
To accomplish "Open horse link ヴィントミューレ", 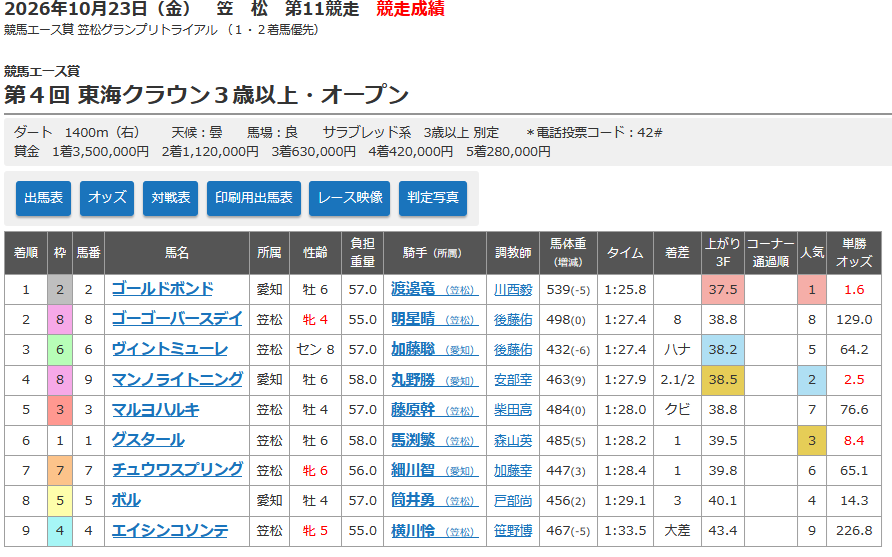I will (x=170, y=349).
